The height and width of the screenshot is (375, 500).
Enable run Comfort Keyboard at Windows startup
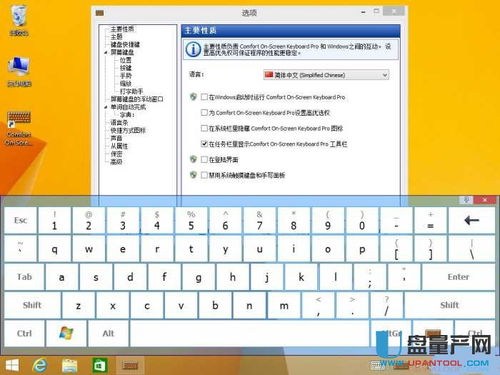click(x=204, y=97)
